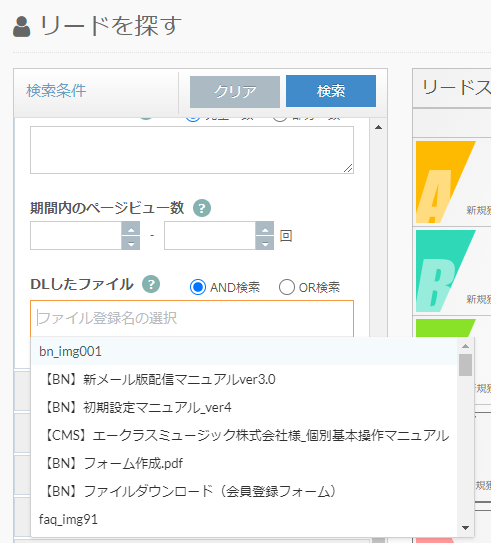491x543 pixels.
Task: Choose 【BN】初期設定マニュアル_ver4 option
Action: point(244,408)
